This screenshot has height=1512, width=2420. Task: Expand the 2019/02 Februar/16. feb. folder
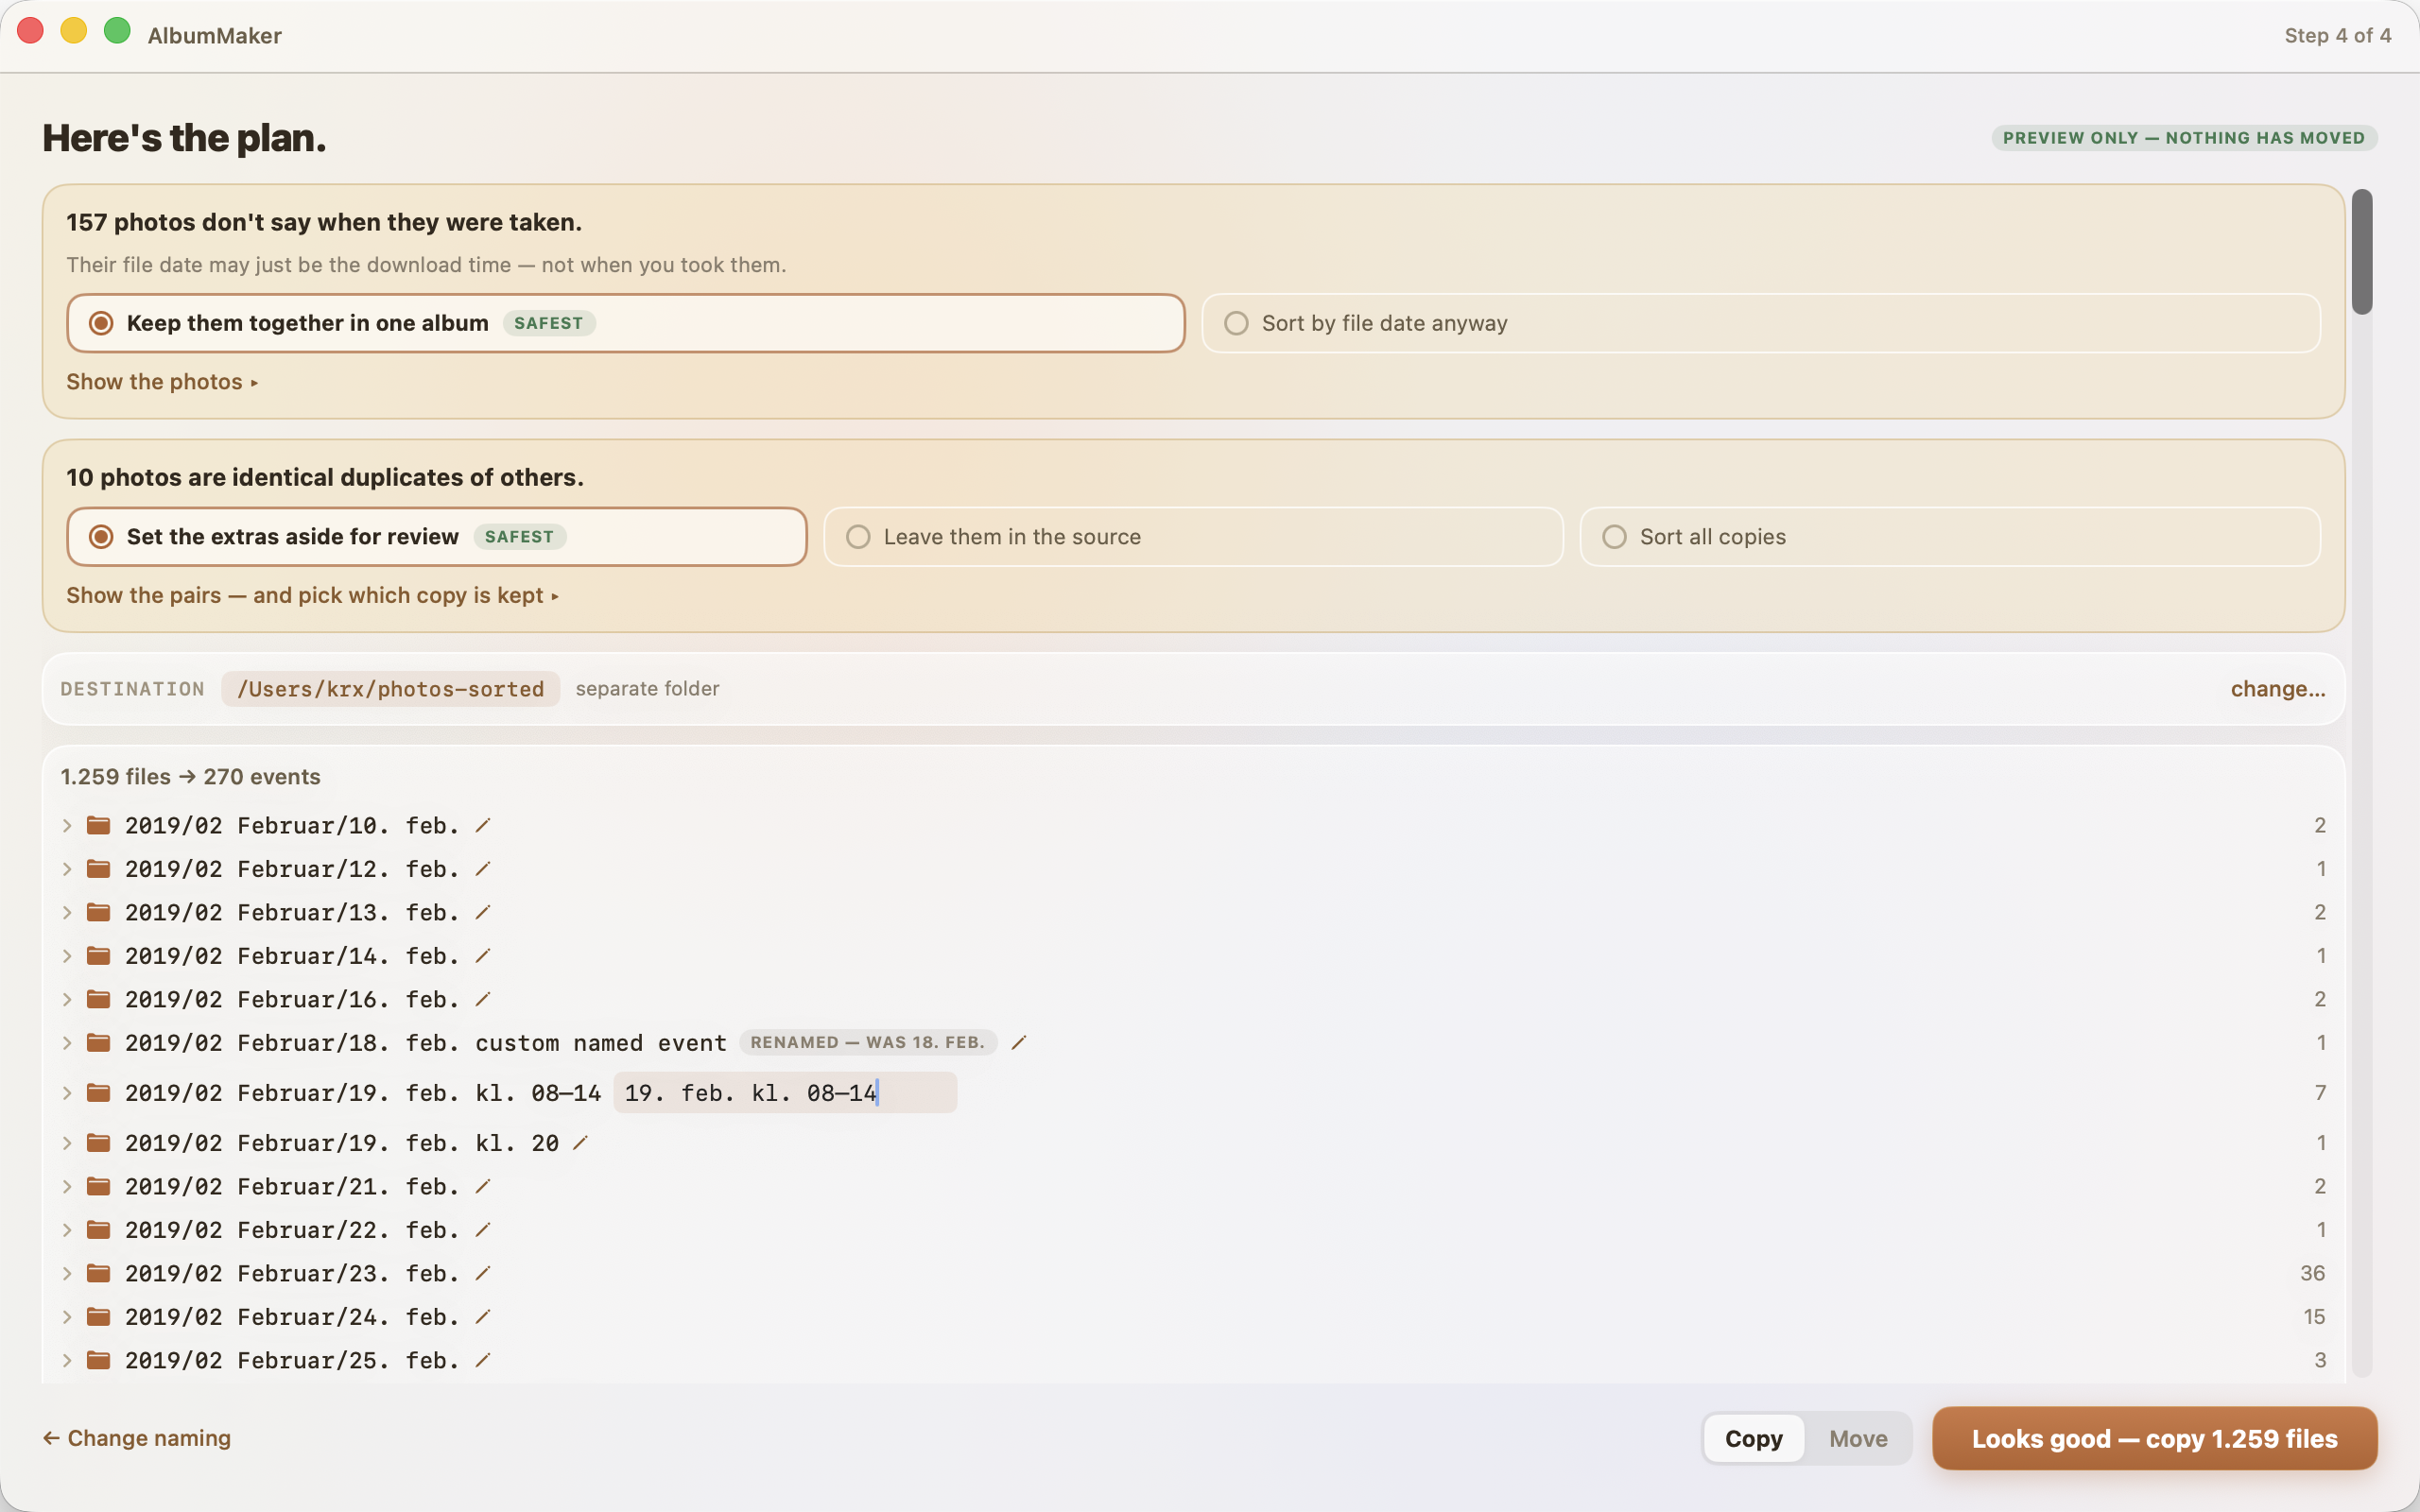point(67,999)
